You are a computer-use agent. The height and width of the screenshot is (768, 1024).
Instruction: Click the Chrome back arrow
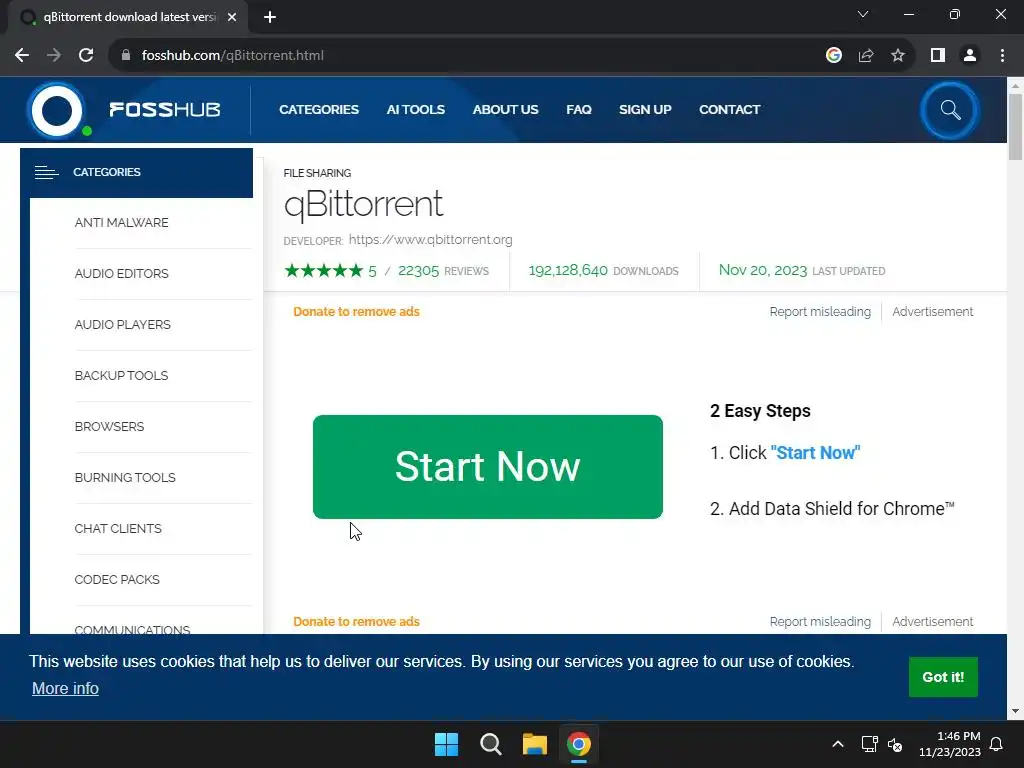22,56
